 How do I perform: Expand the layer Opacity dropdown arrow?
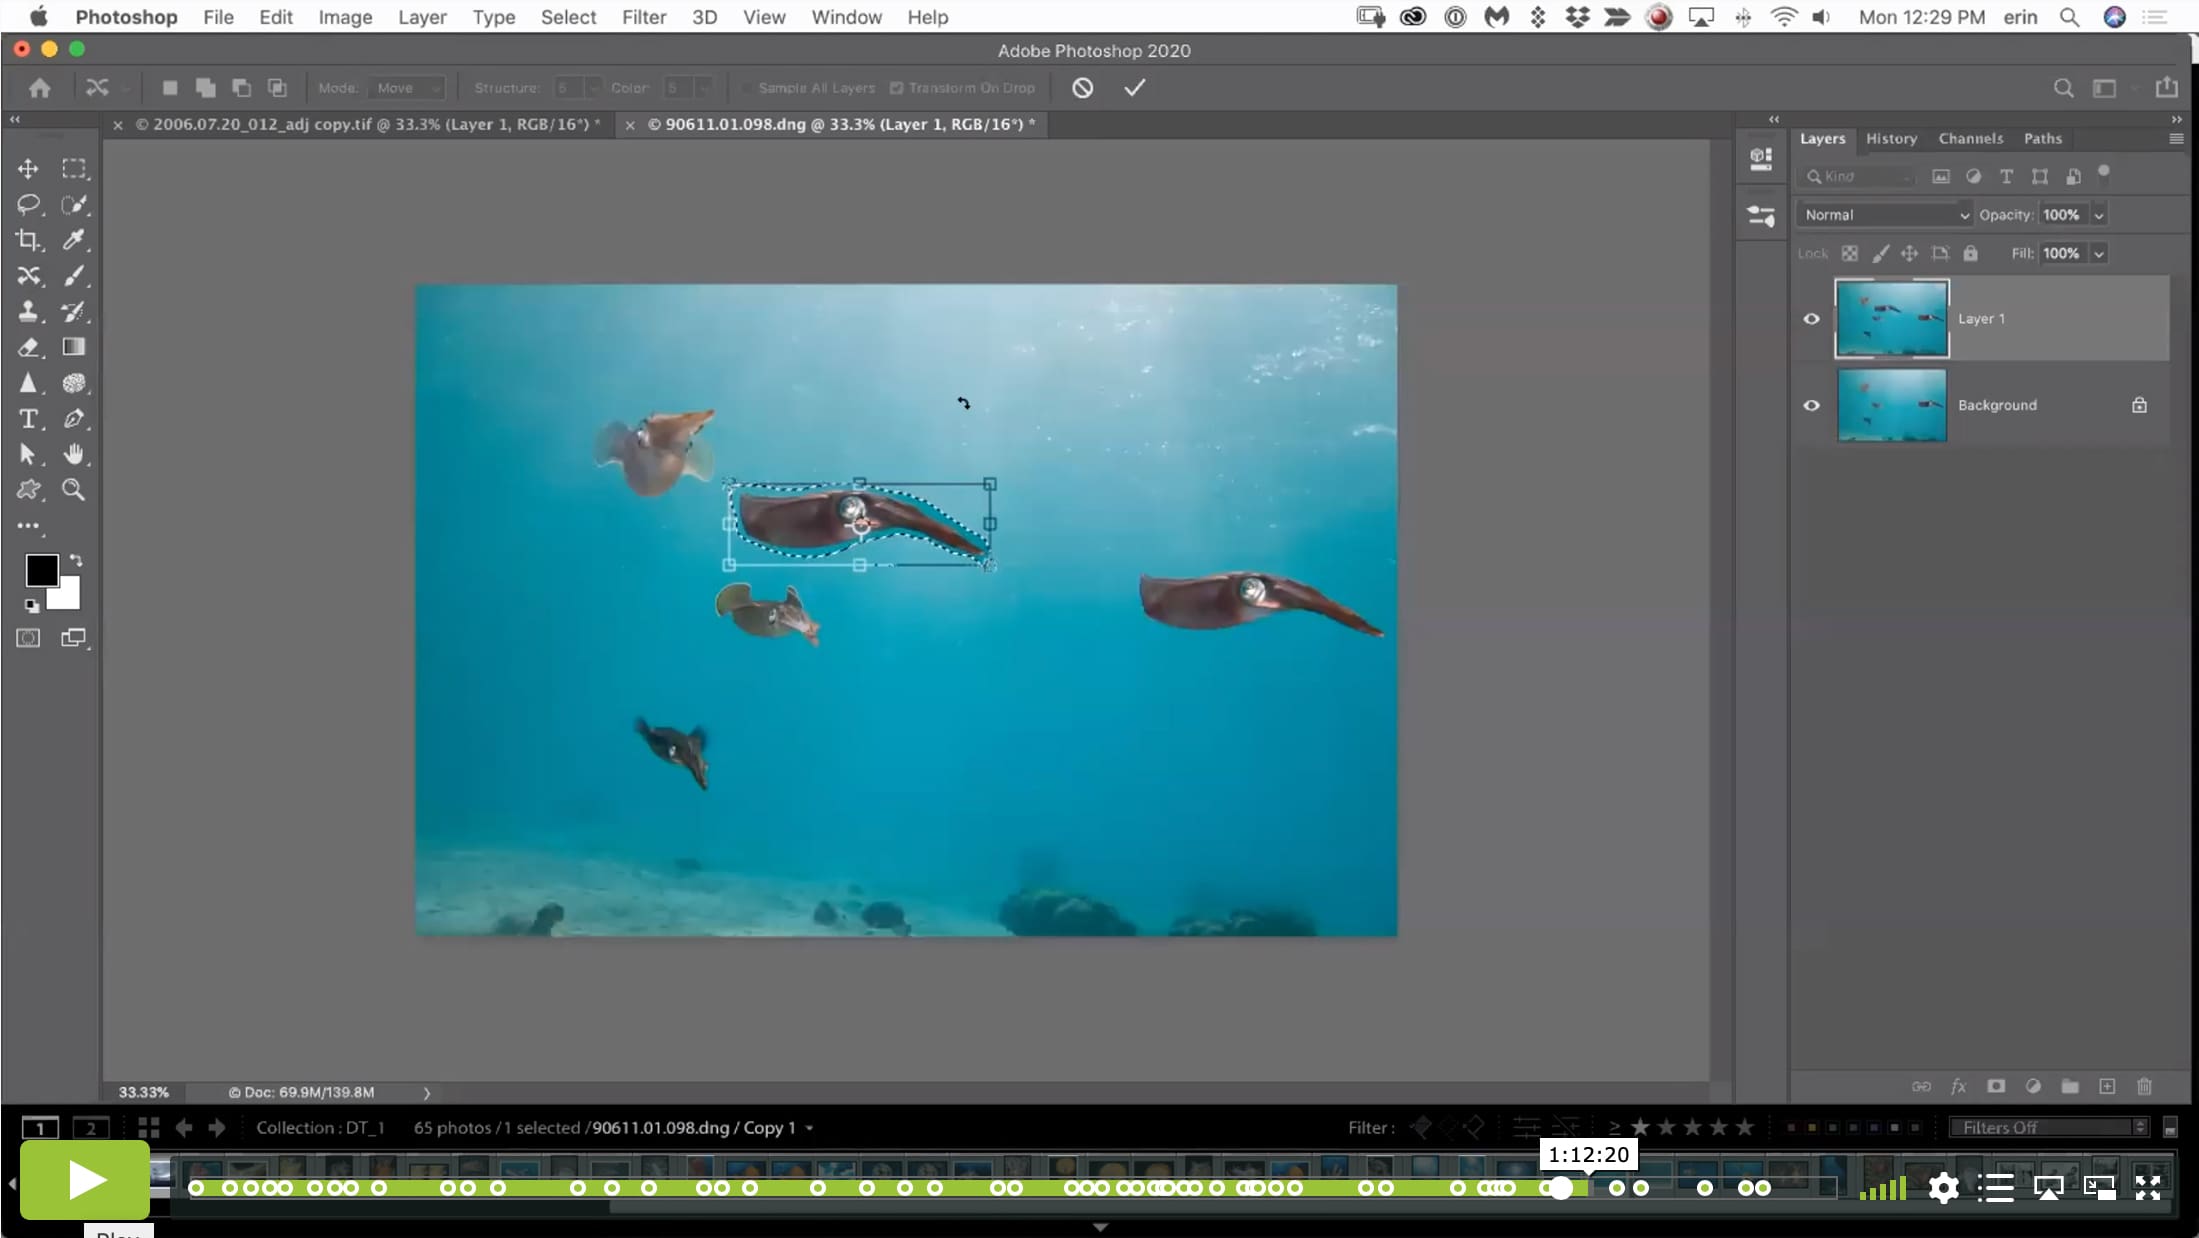2099,215
